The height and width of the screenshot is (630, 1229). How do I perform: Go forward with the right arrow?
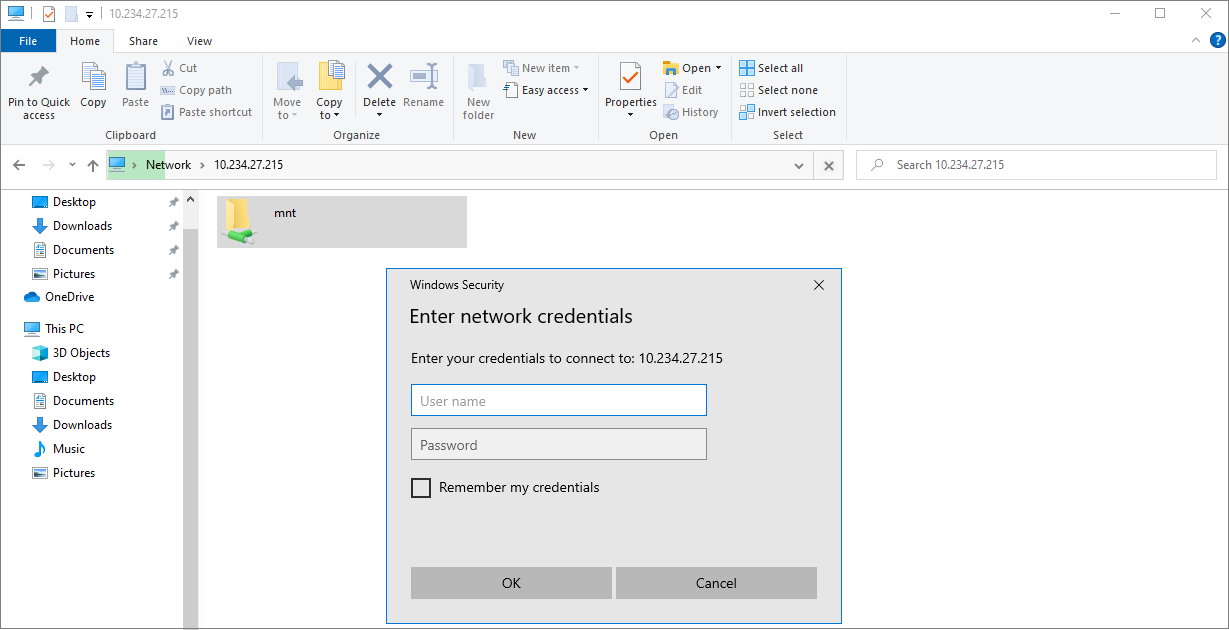click(48, 165)
